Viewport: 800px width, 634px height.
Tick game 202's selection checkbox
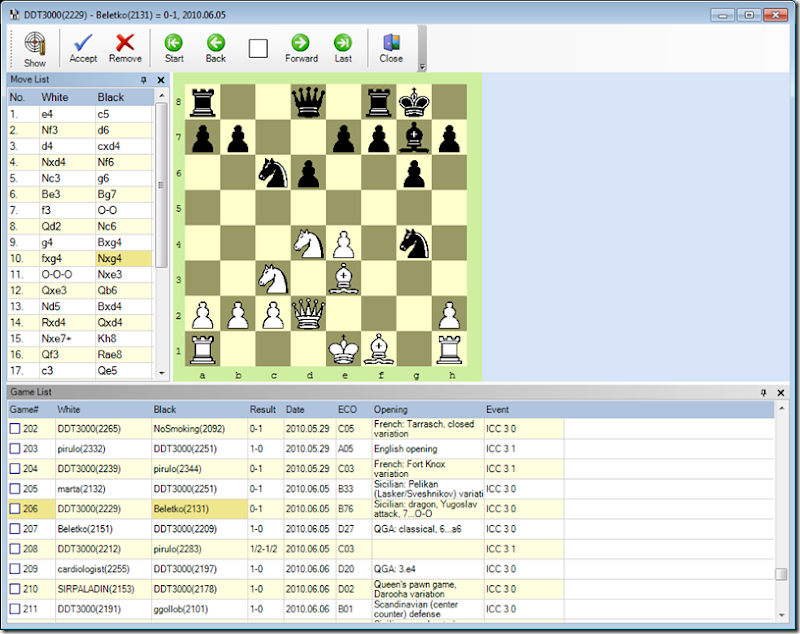click(13, 428)
